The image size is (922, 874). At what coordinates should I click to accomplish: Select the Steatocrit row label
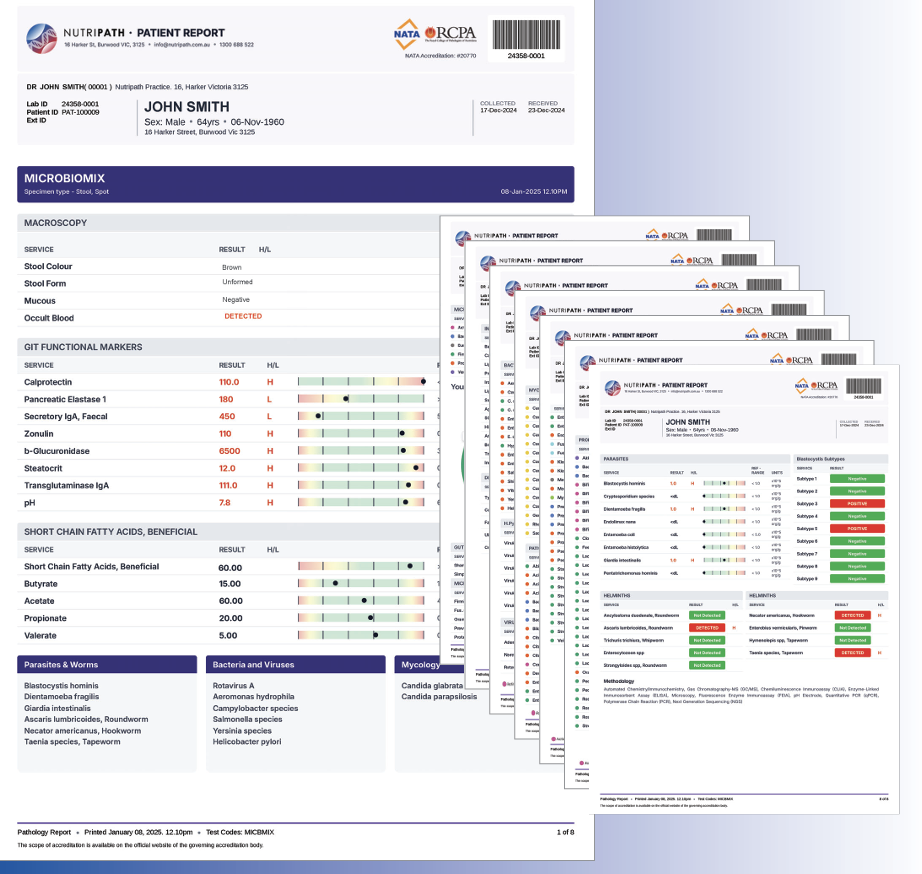pos(43,468)
